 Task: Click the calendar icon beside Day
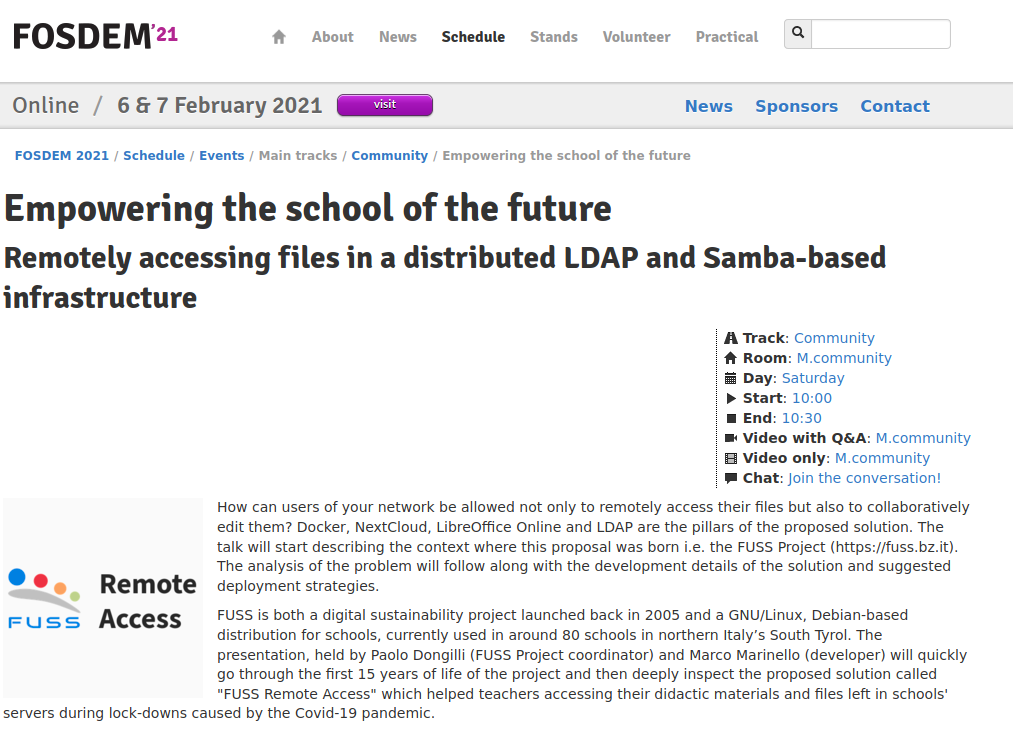click(x=731, y=378)
